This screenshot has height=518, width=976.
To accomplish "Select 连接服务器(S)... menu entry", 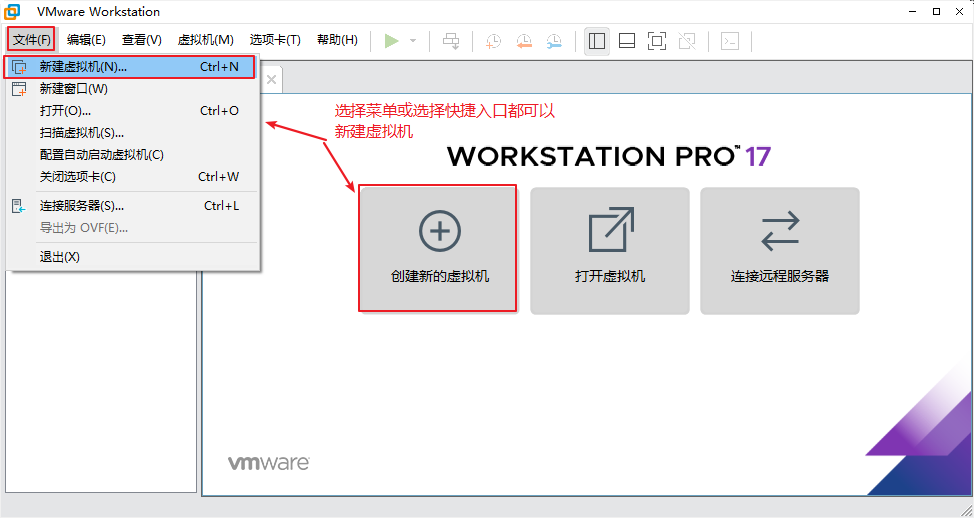I will [132, 206].
